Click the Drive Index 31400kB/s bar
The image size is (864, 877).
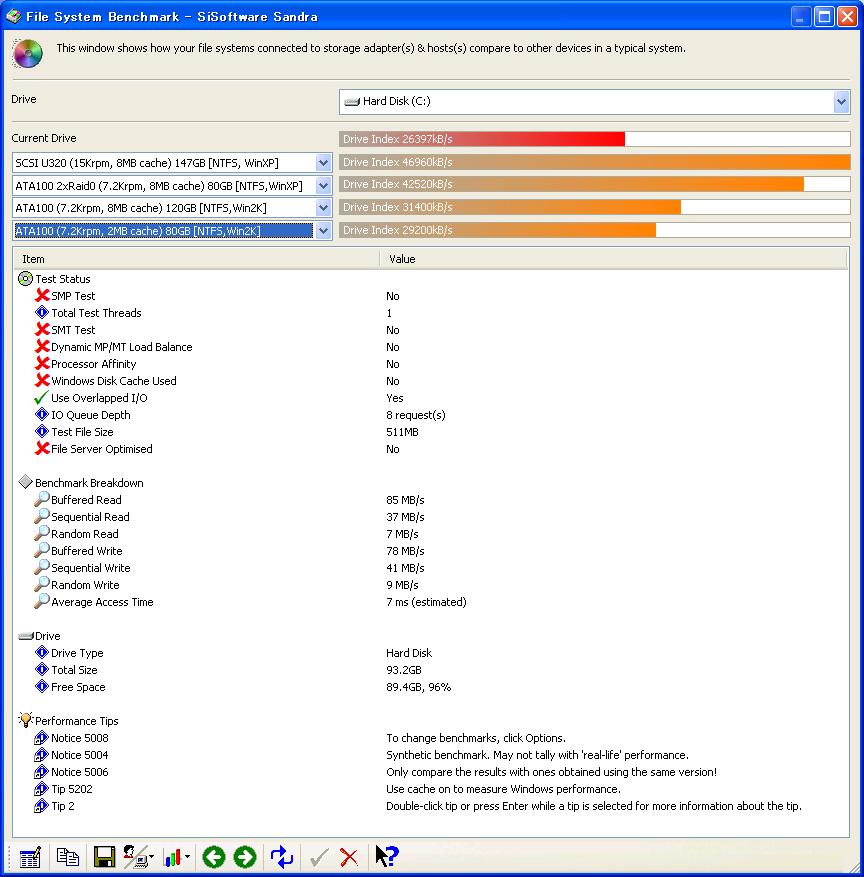point(594,207)
